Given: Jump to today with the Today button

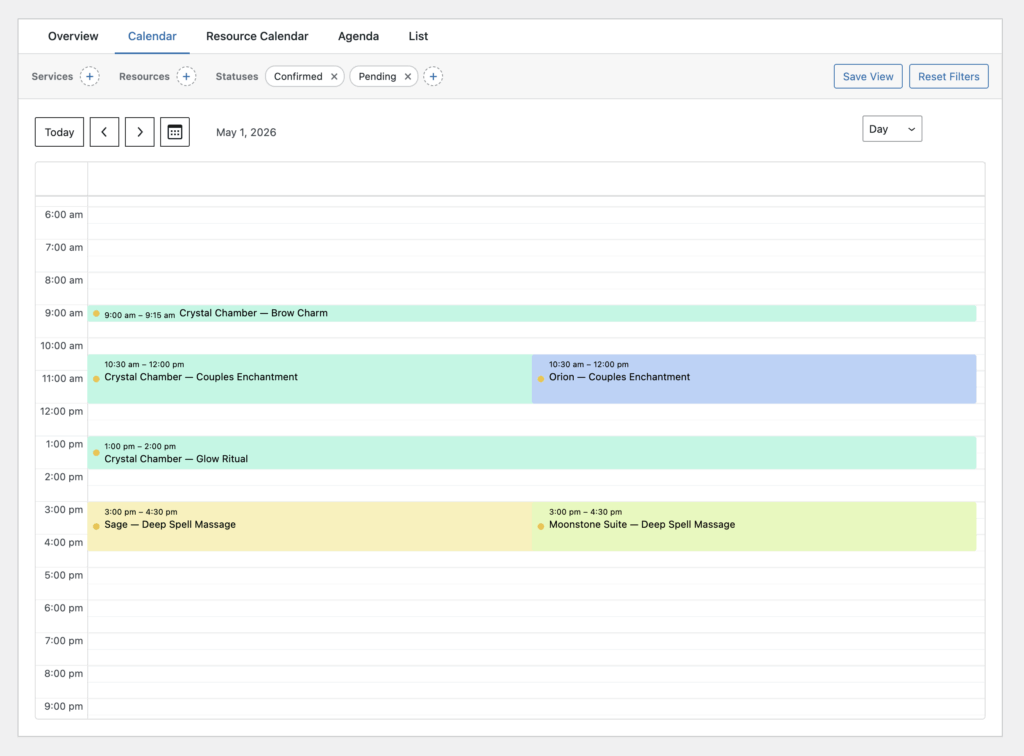Looking at the screenshot, I should coord(59,132).
